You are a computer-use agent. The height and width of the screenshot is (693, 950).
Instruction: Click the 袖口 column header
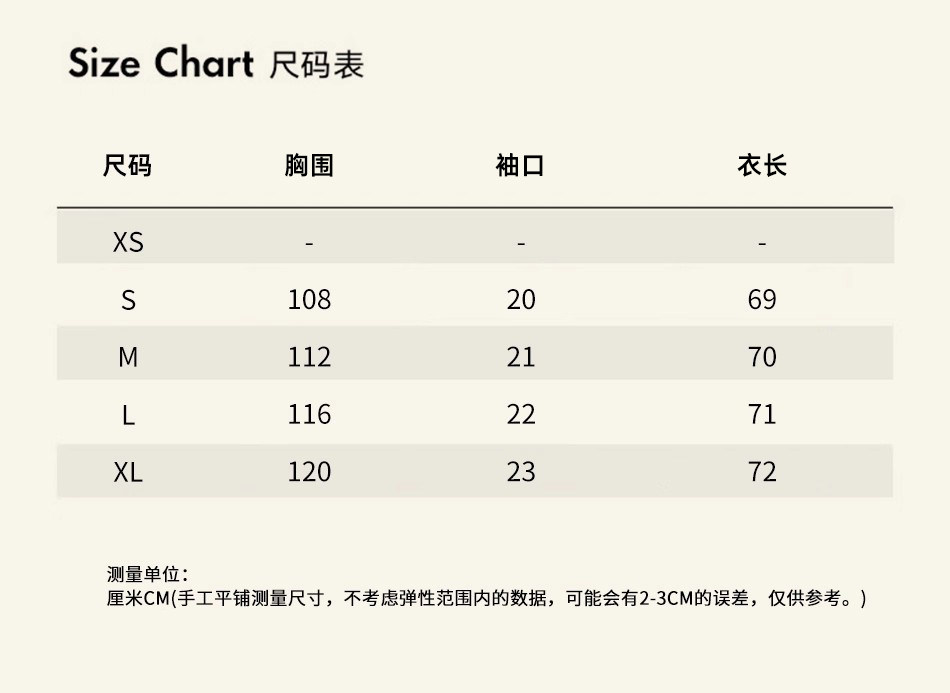[520, 166]
